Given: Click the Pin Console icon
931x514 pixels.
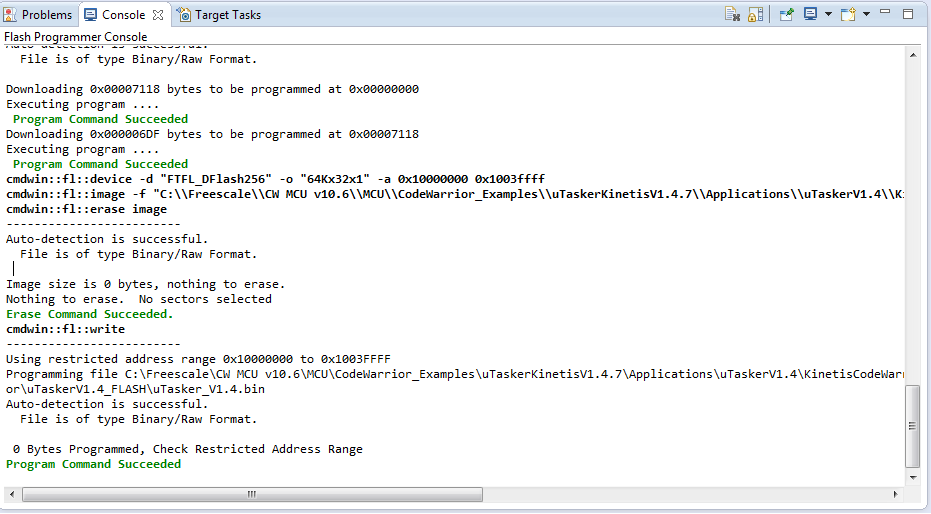Looking at the screenshot, I should tap(786, 15).
